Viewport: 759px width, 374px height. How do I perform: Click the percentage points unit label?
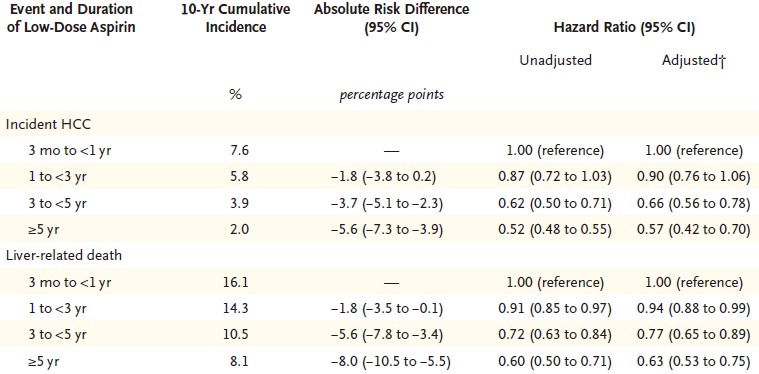pos(391,95)
